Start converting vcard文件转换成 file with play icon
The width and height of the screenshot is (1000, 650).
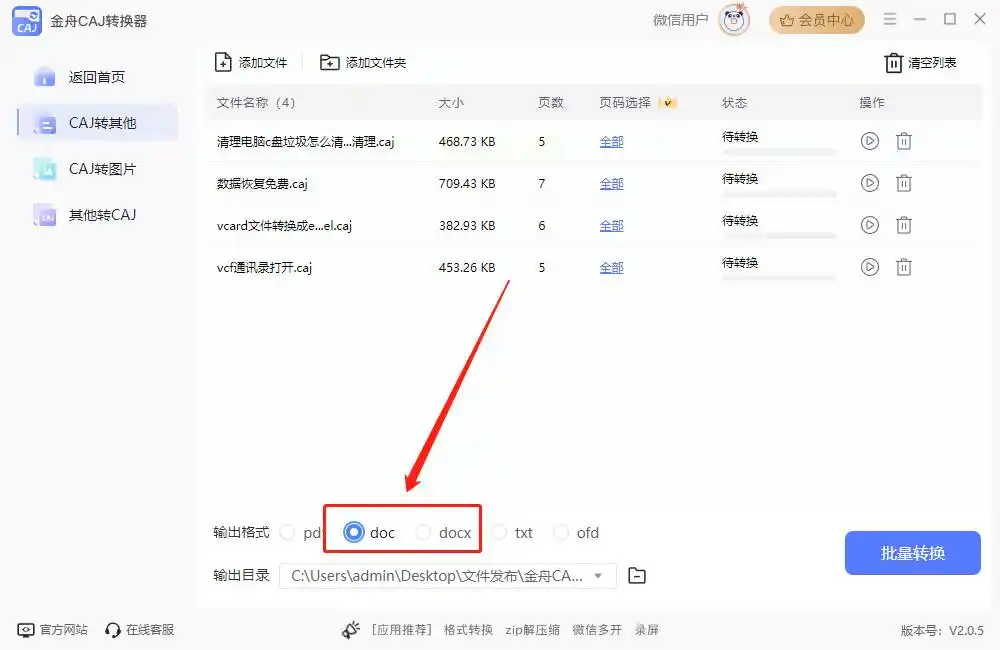pos(869,225)
